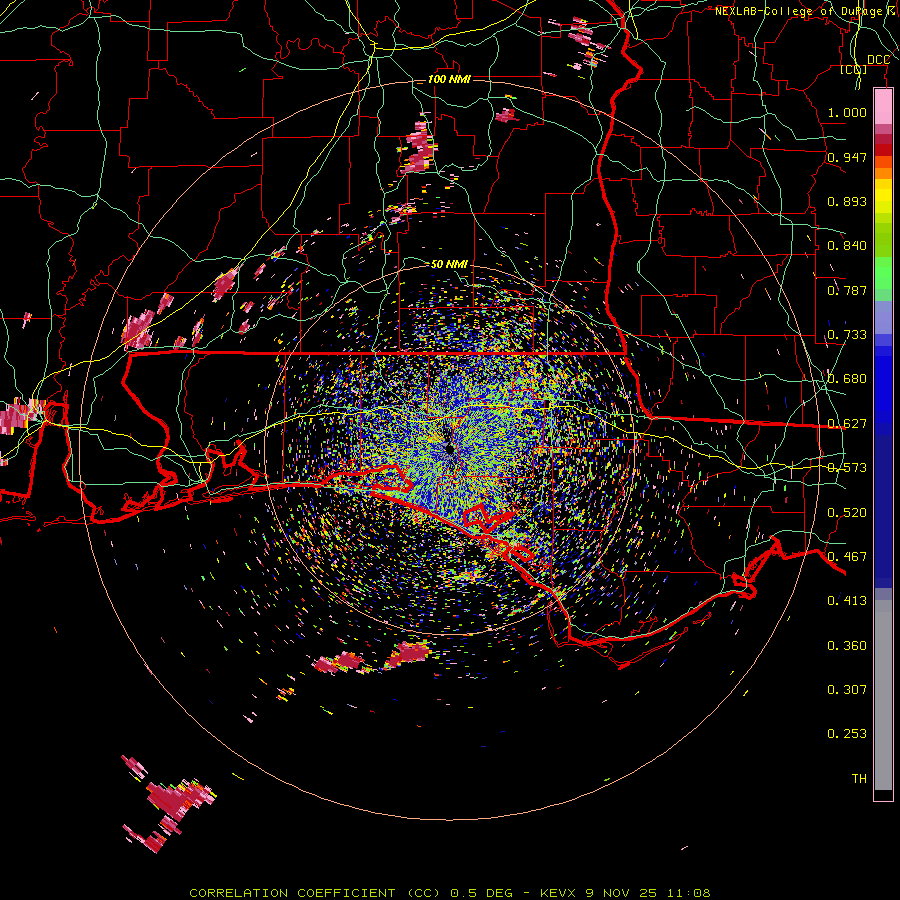Click the "0.5 DEG" elevation in caption
The image size is (900, 900).
point(482,893)
